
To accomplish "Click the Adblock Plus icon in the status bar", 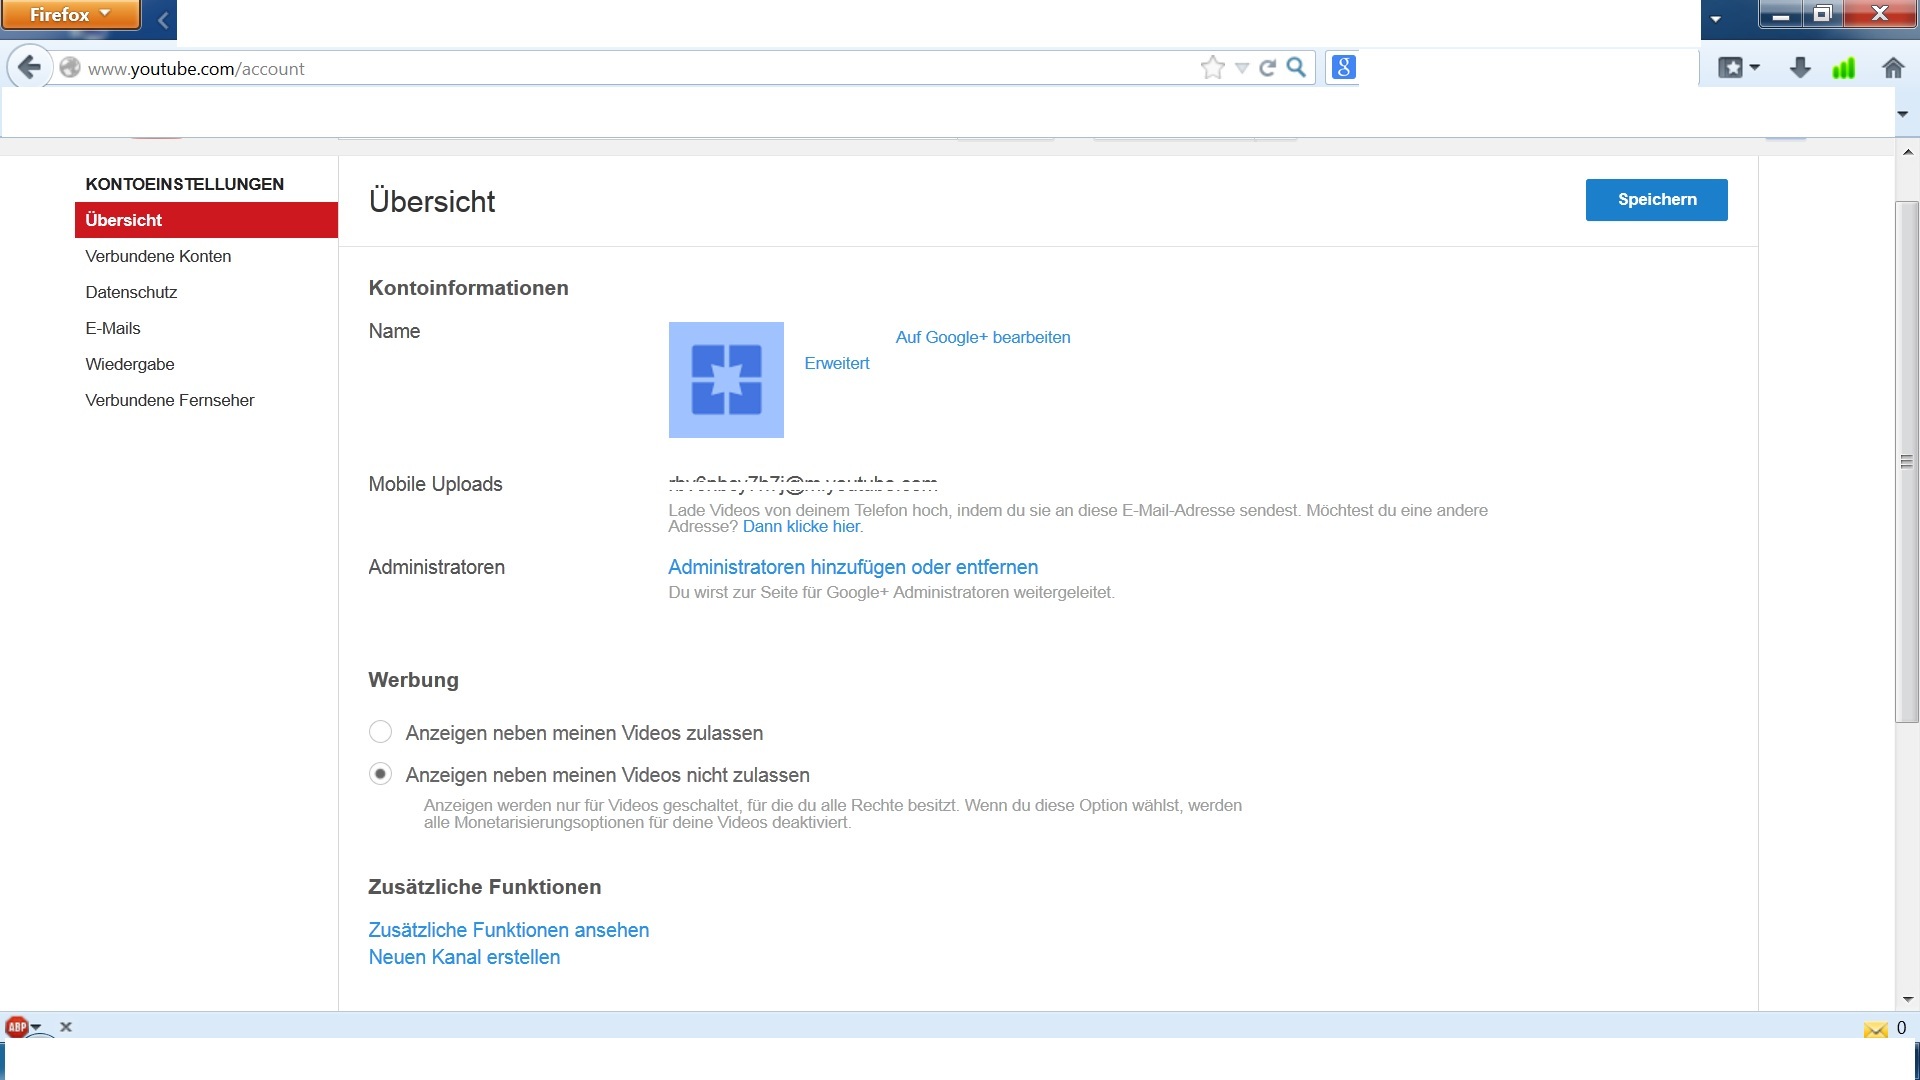I will click(x=17, y=1026).
